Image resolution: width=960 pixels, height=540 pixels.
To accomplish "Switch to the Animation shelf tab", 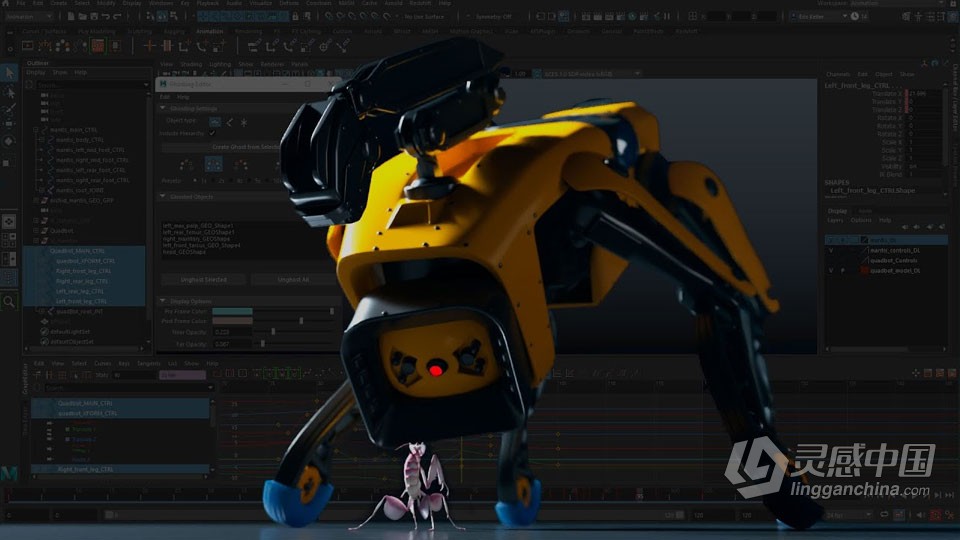I will 209,31.
